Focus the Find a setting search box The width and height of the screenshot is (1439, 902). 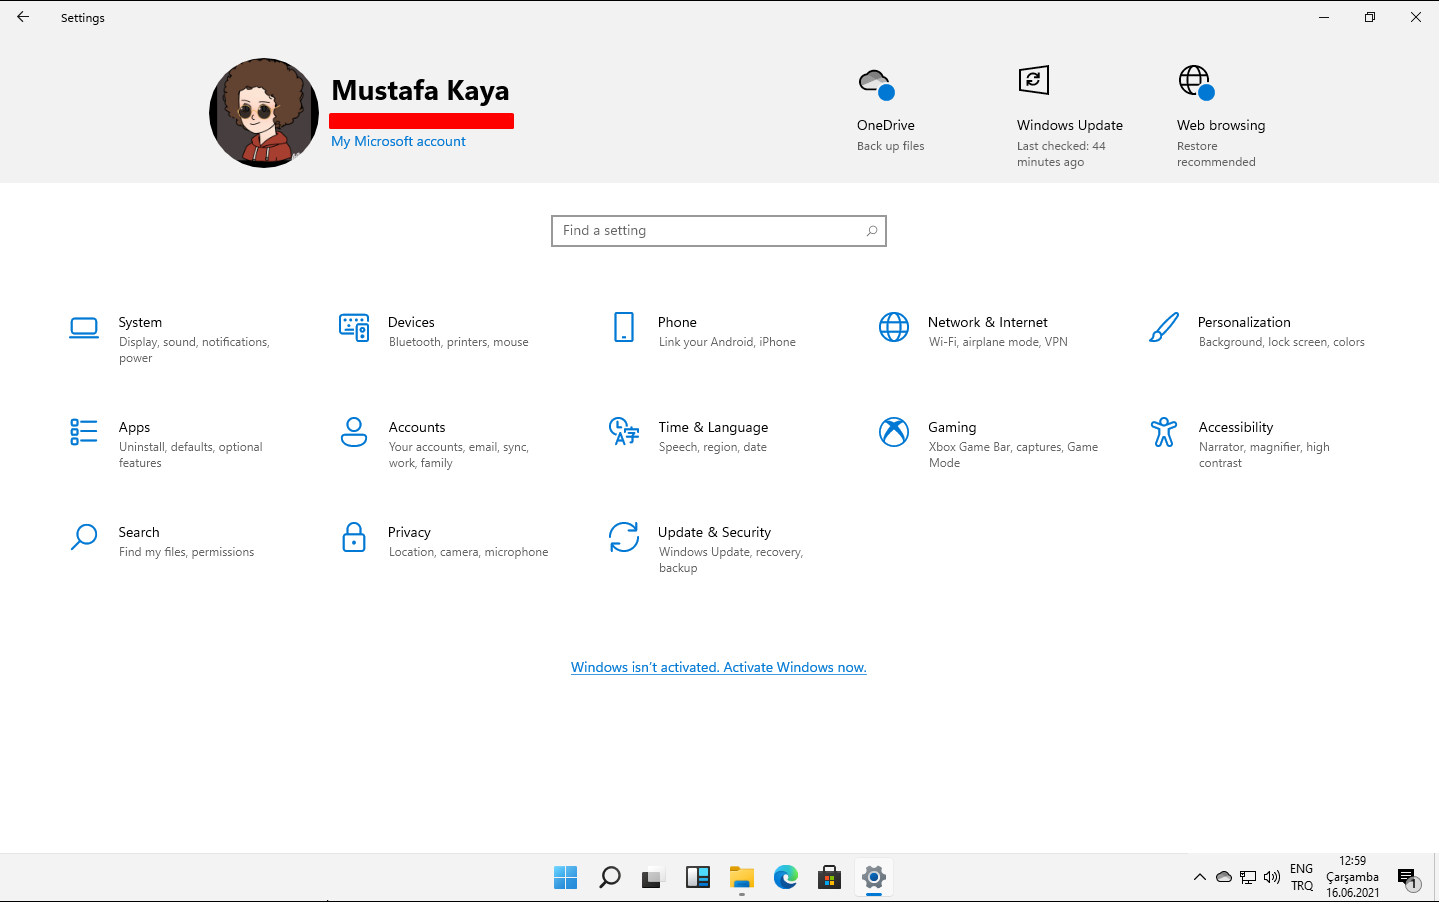point(718,231)
